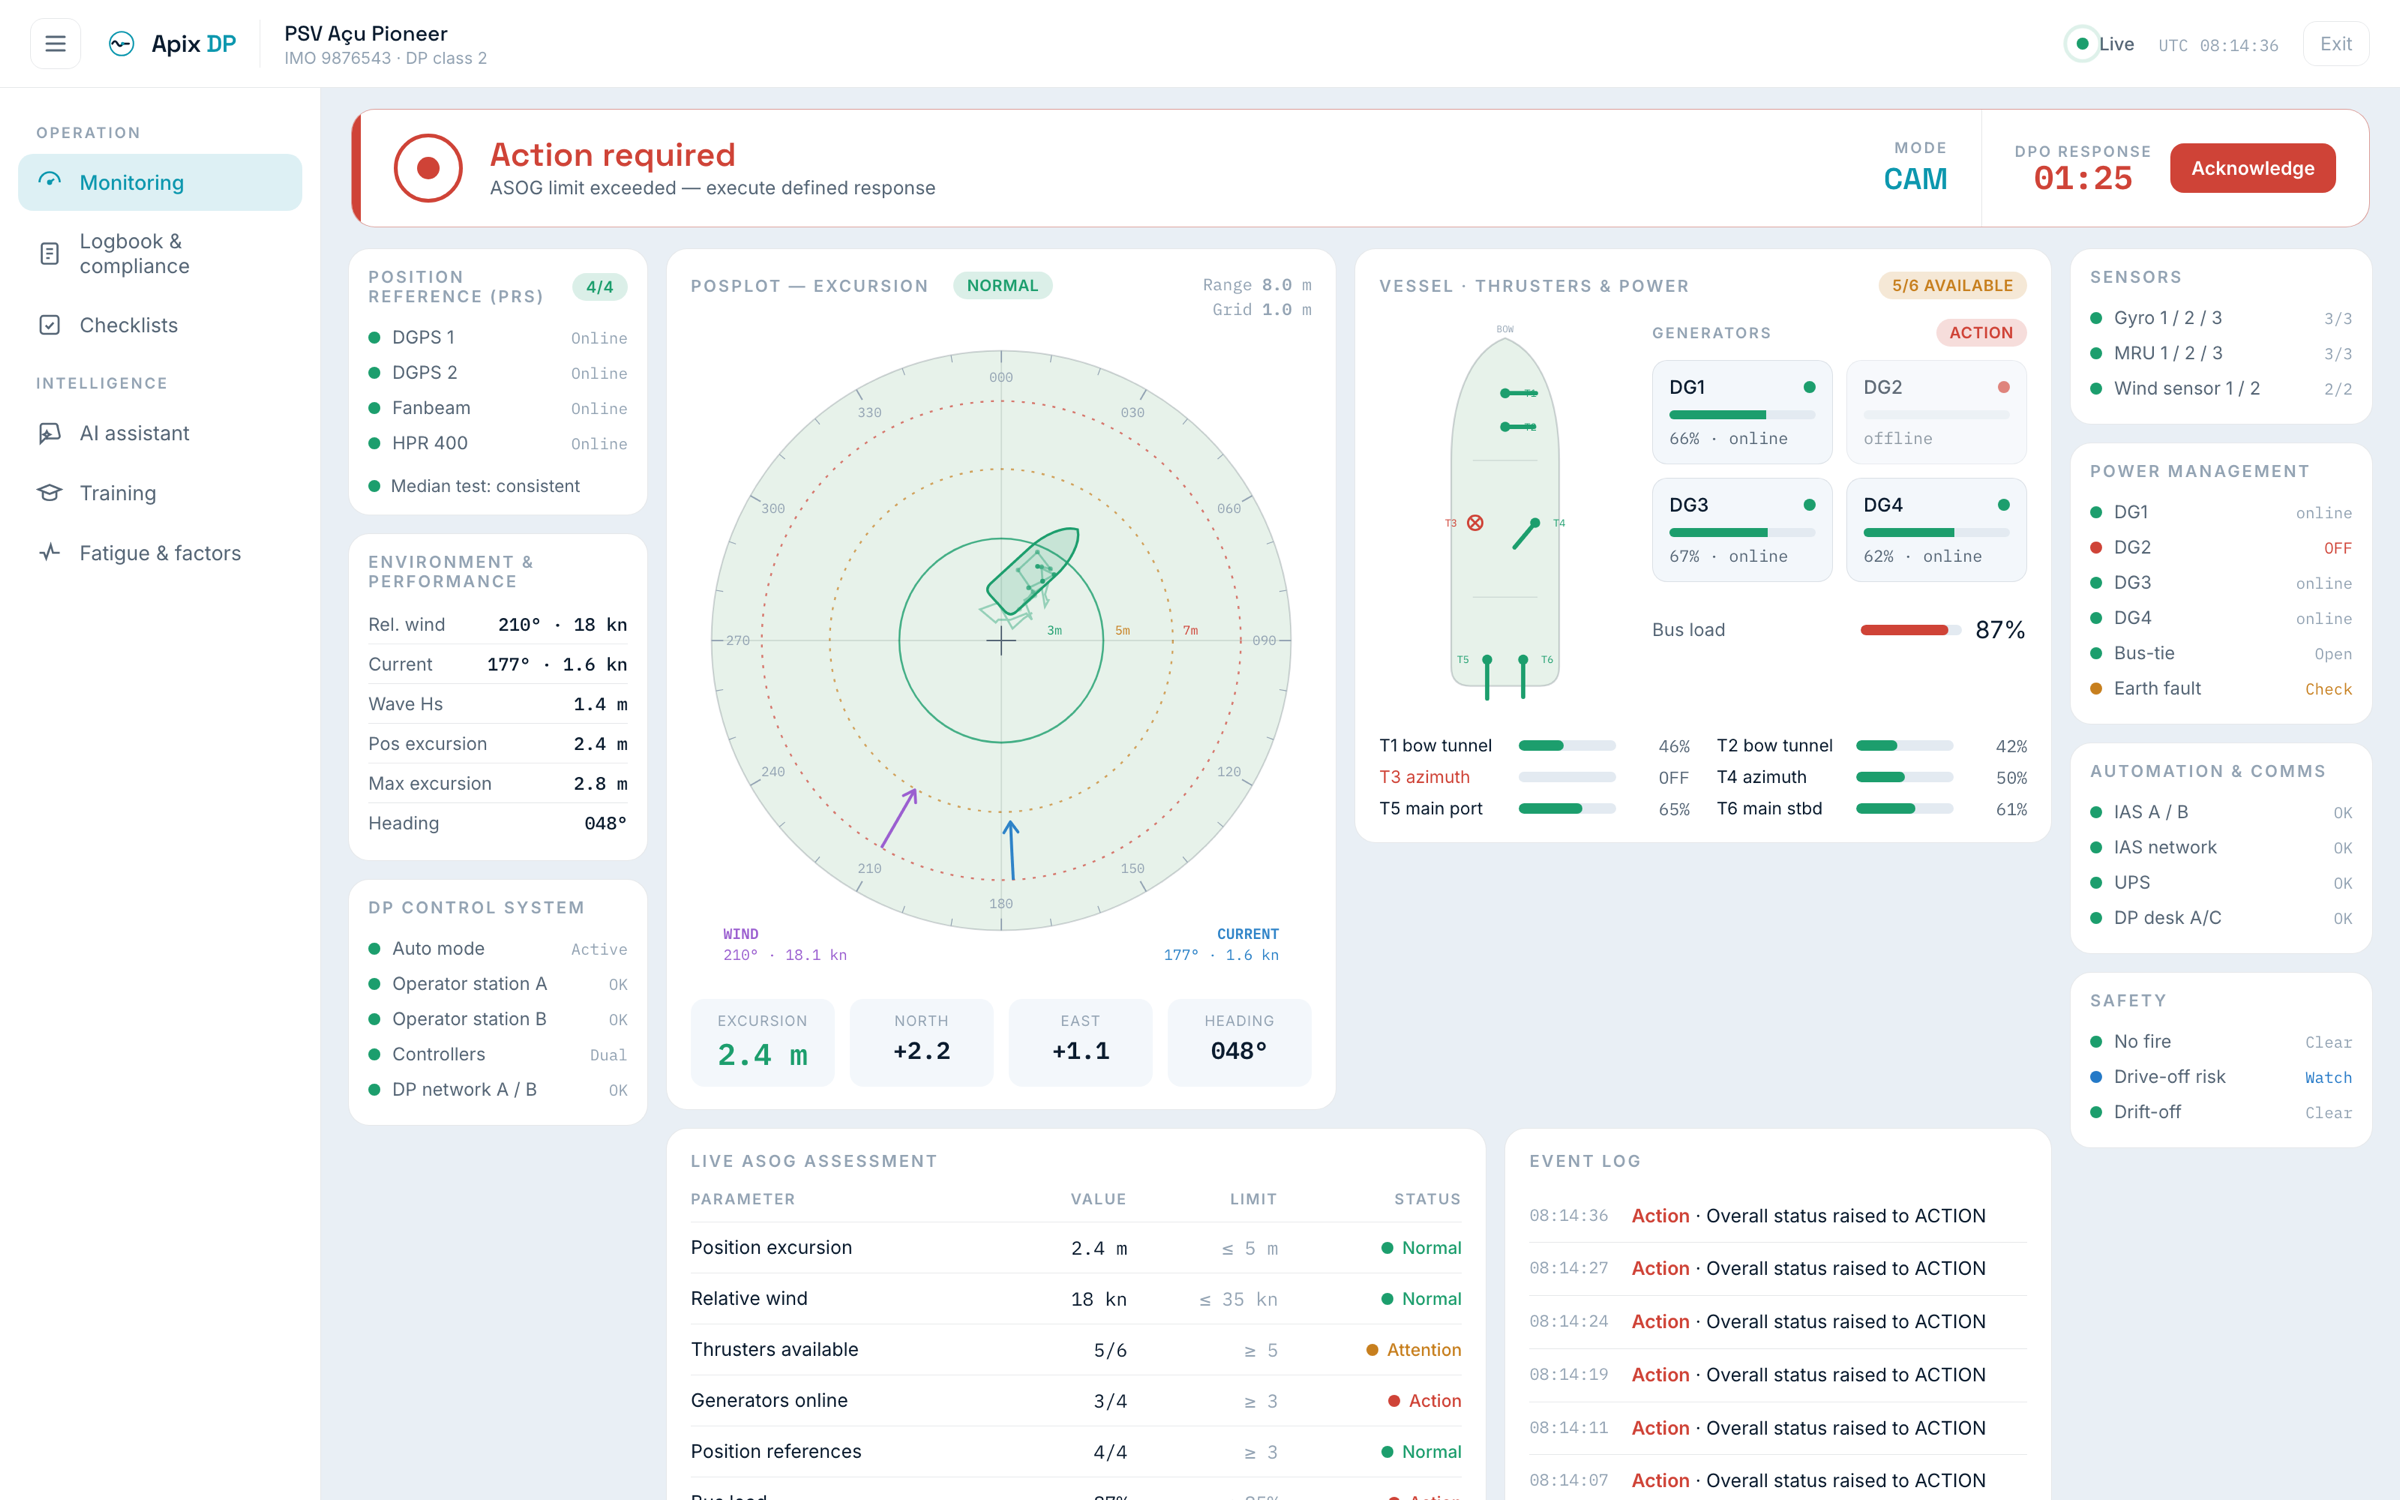This screenshot has width=2400, height=1500.
Task: Click the Bus-tie Open row
Action: (x=2221, y=653)
